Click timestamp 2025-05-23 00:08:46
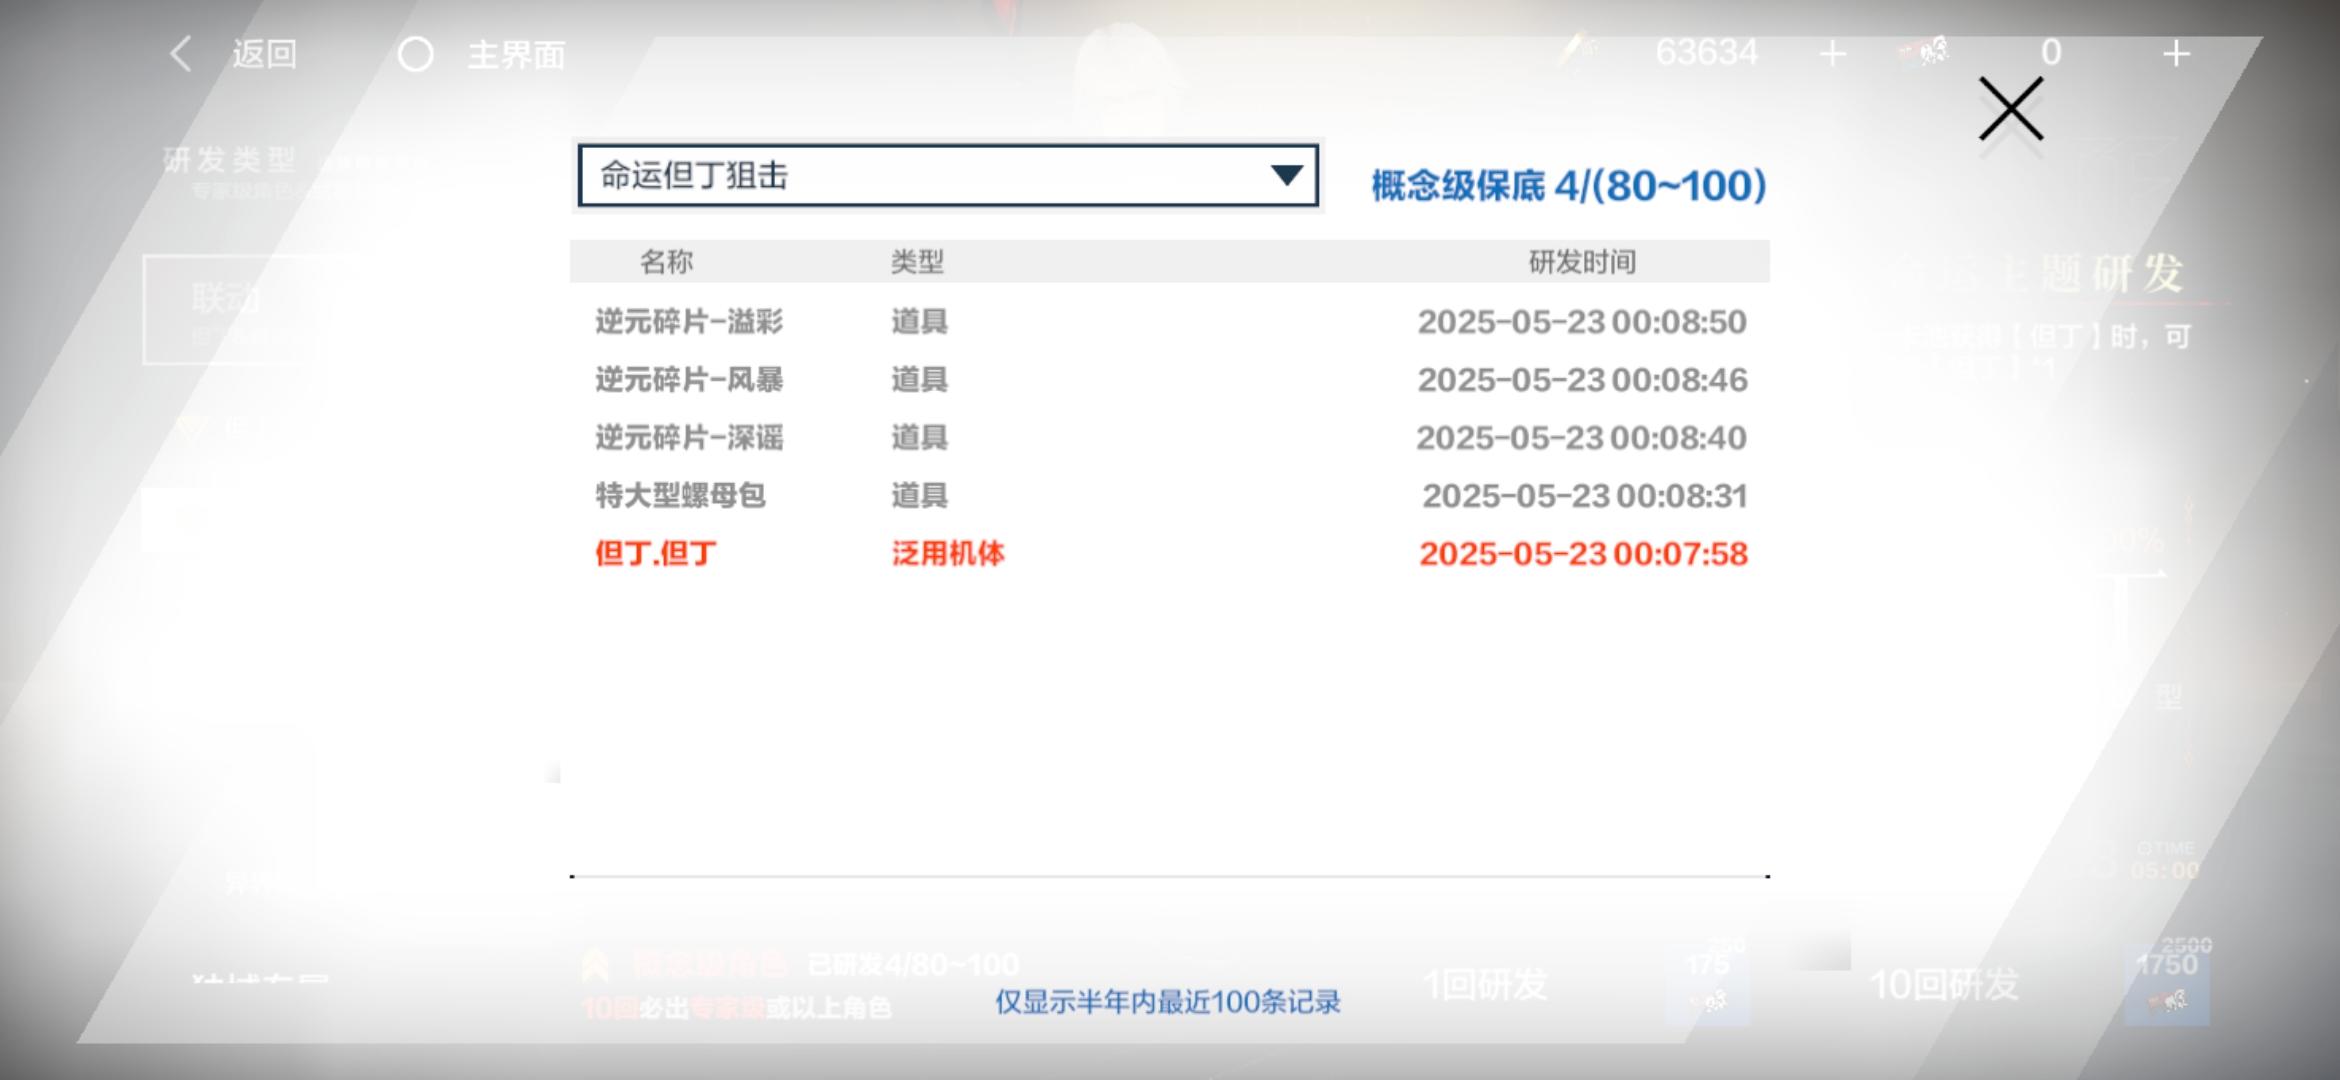This screenshot has width=2340, height=1080. click(x=1582, y=380)
